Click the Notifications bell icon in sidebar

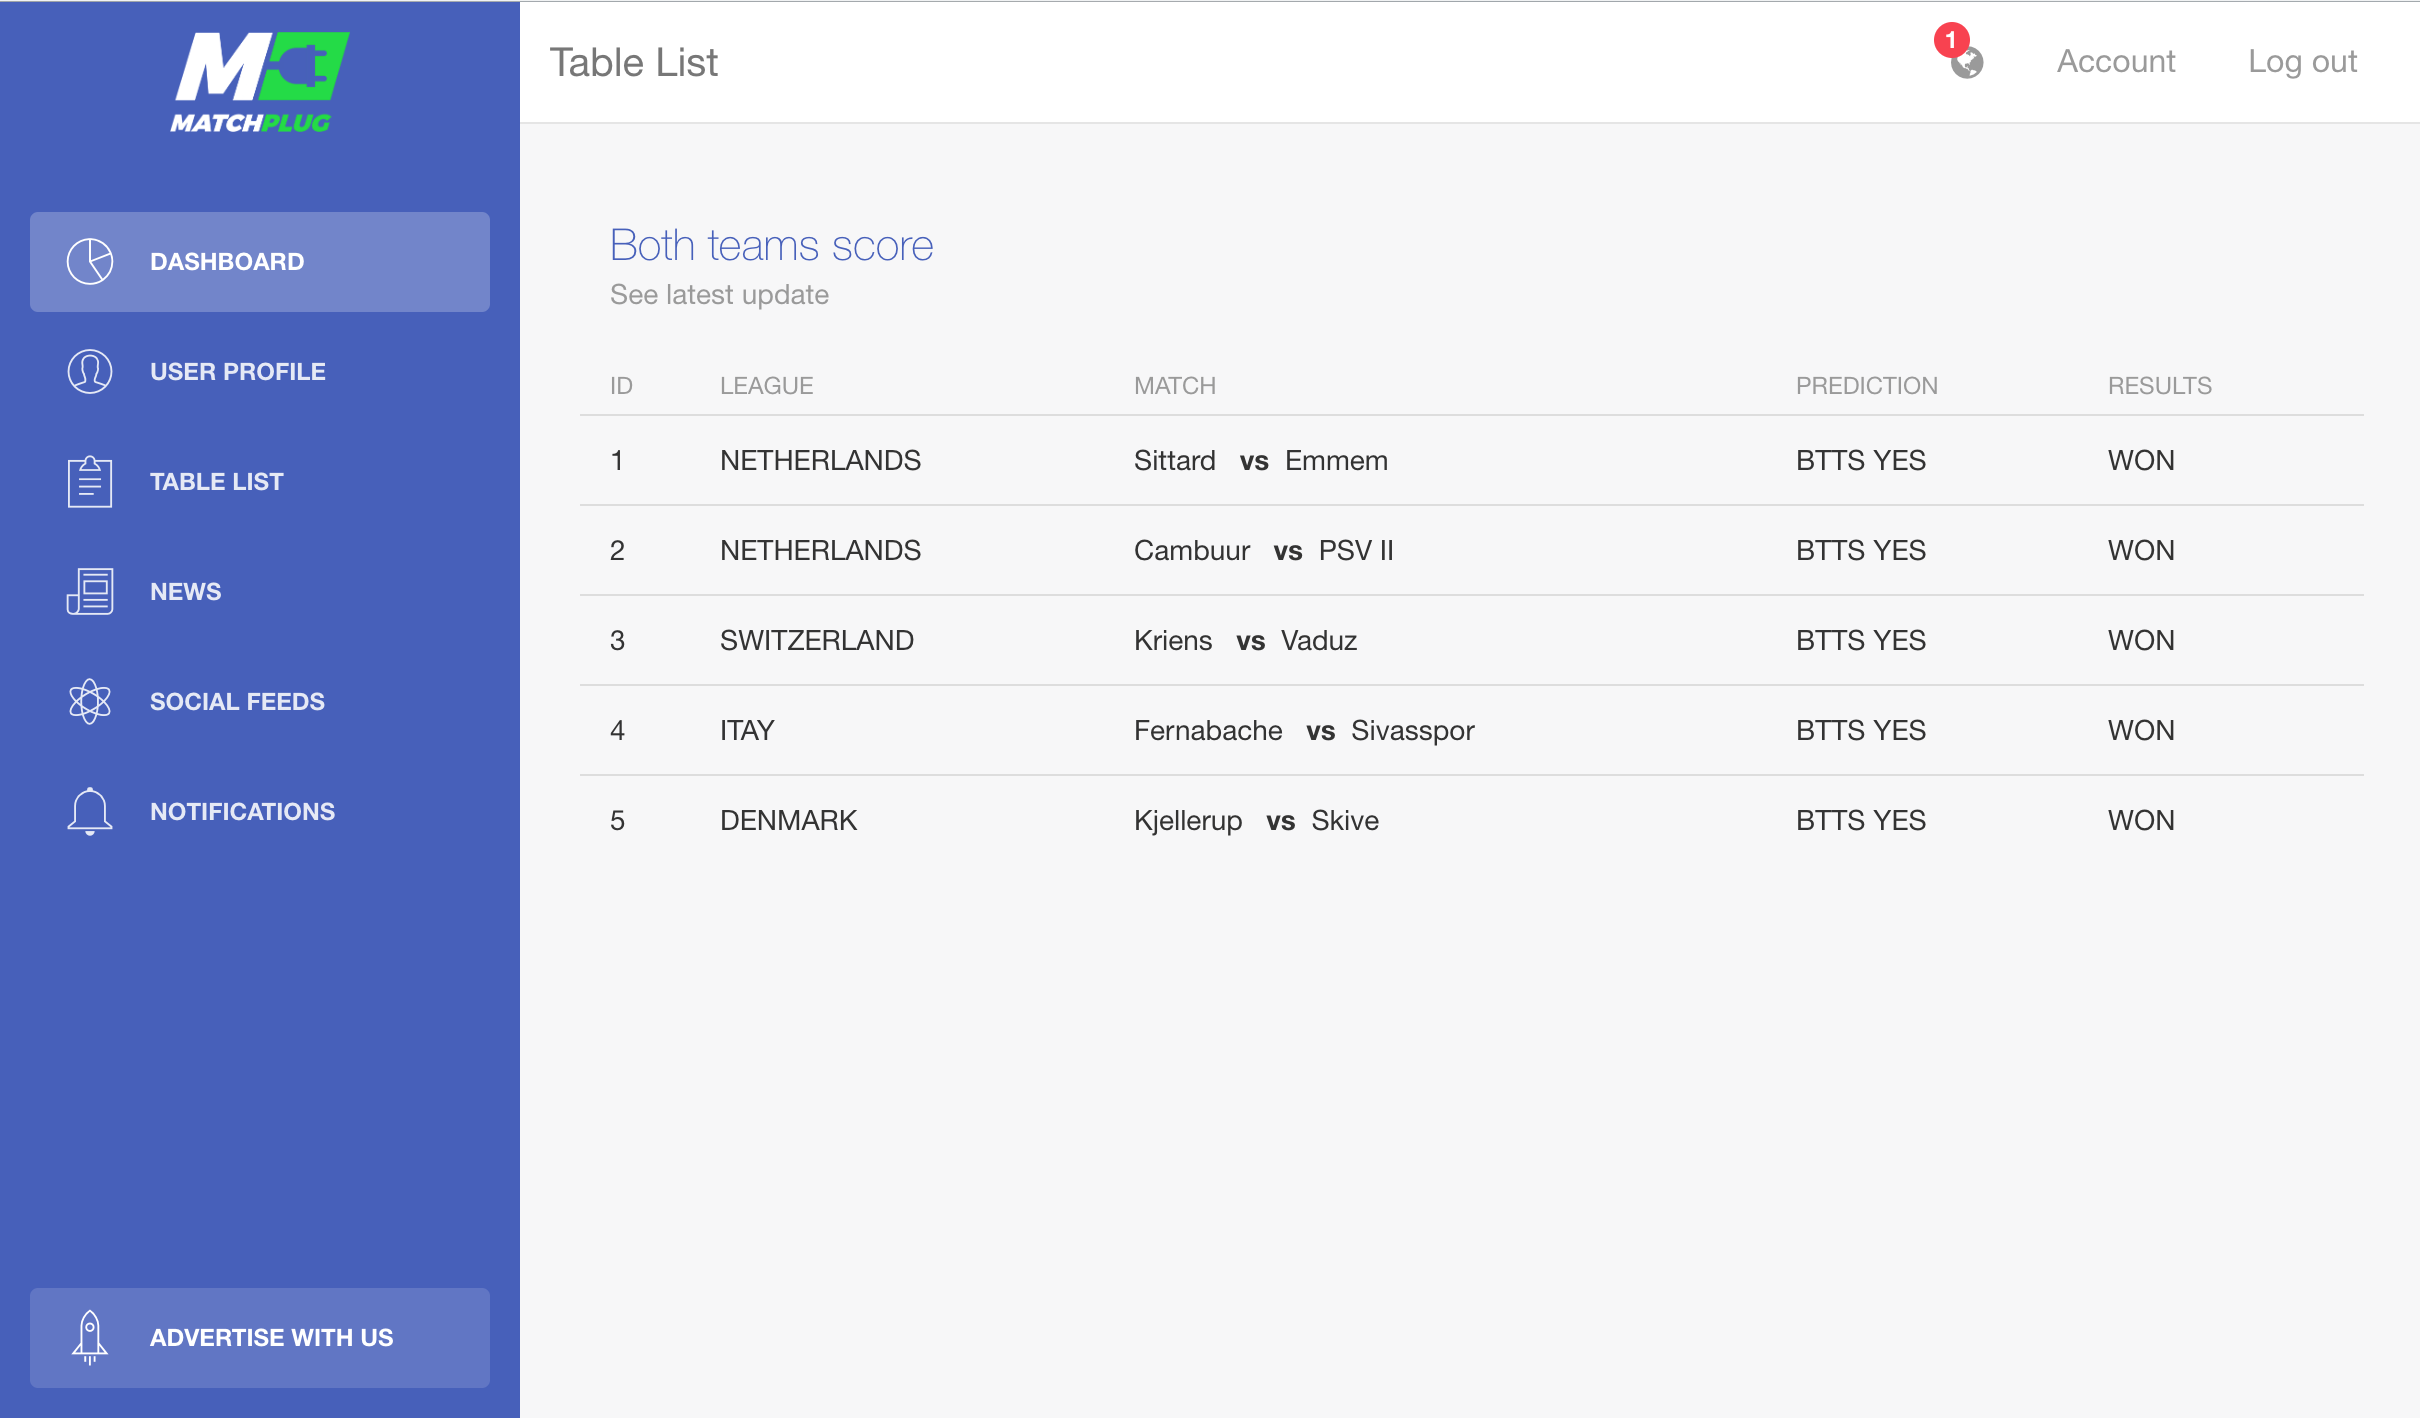[x=90, y=811]
